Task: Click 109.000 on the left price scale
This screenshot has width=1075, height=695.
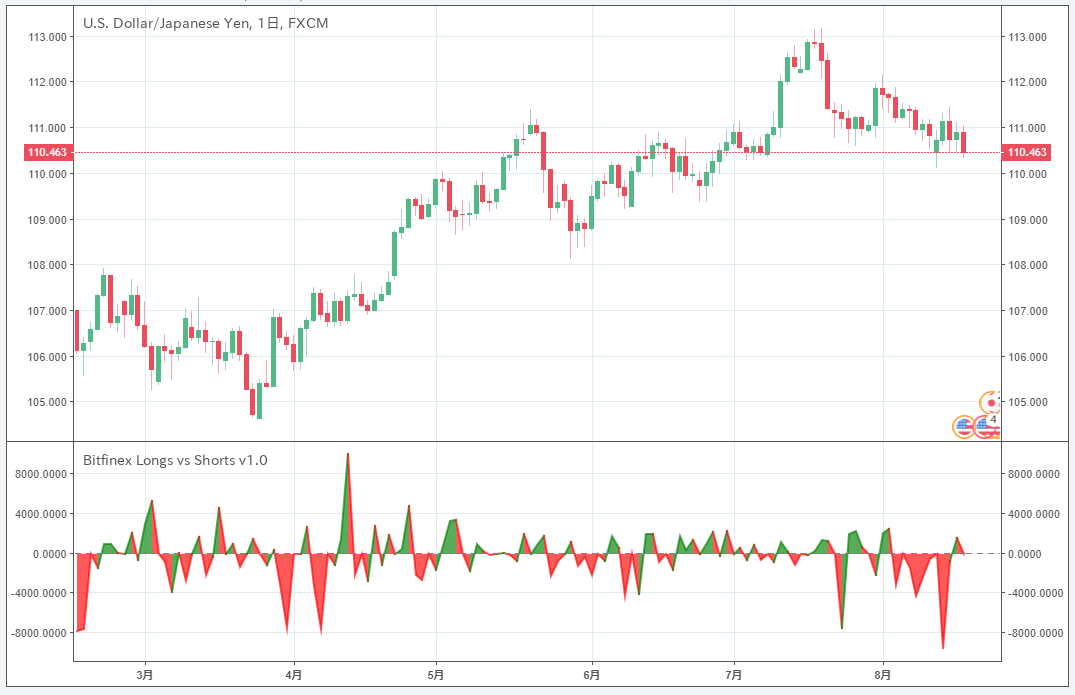Action: (47, 220)
